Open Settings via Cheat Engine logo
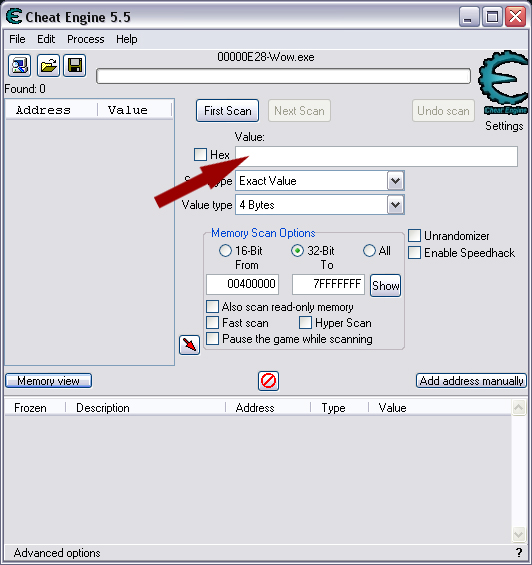532x565 pixels. point(504,83)
